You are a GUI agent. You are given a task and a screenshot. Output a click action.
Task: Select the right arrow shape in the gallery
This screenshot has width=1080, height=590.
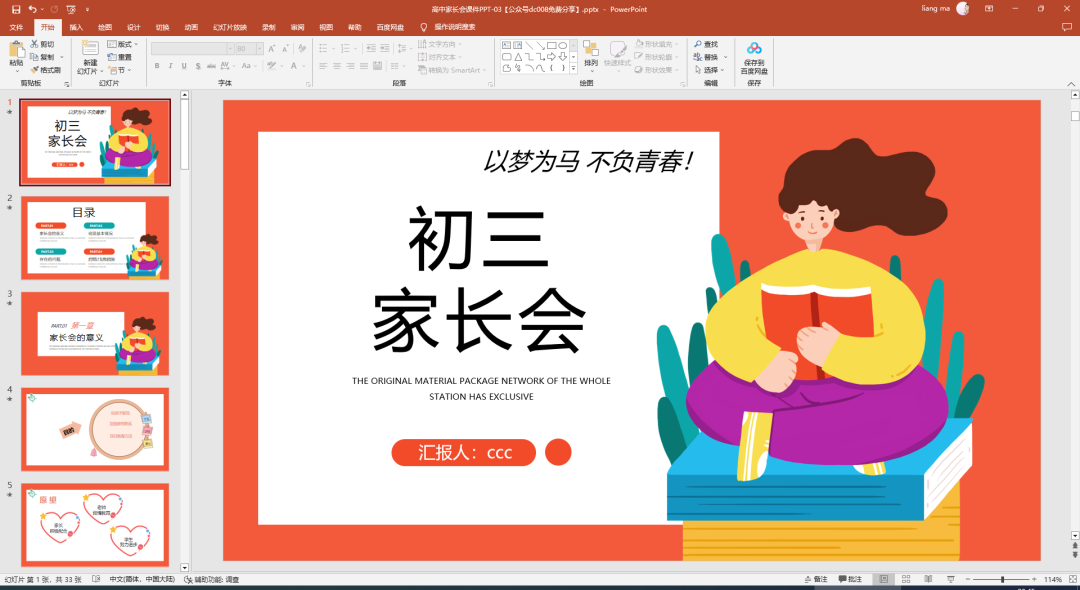click(552, 56)
